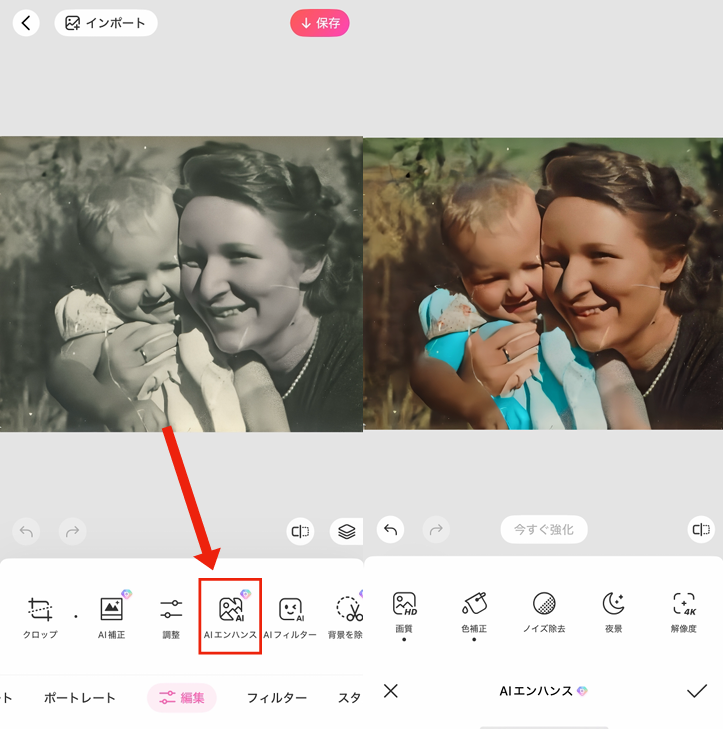
Task: Select the クロップ crop tool
Action: tap(40, 615)
